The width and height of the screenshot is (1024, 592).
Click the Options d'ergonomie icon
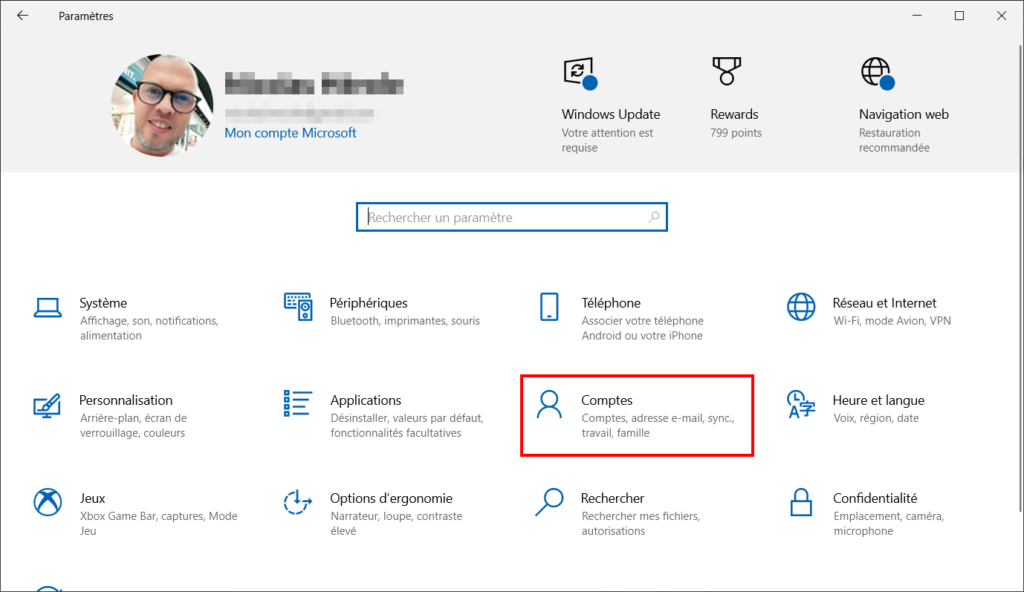coord(298,502)
